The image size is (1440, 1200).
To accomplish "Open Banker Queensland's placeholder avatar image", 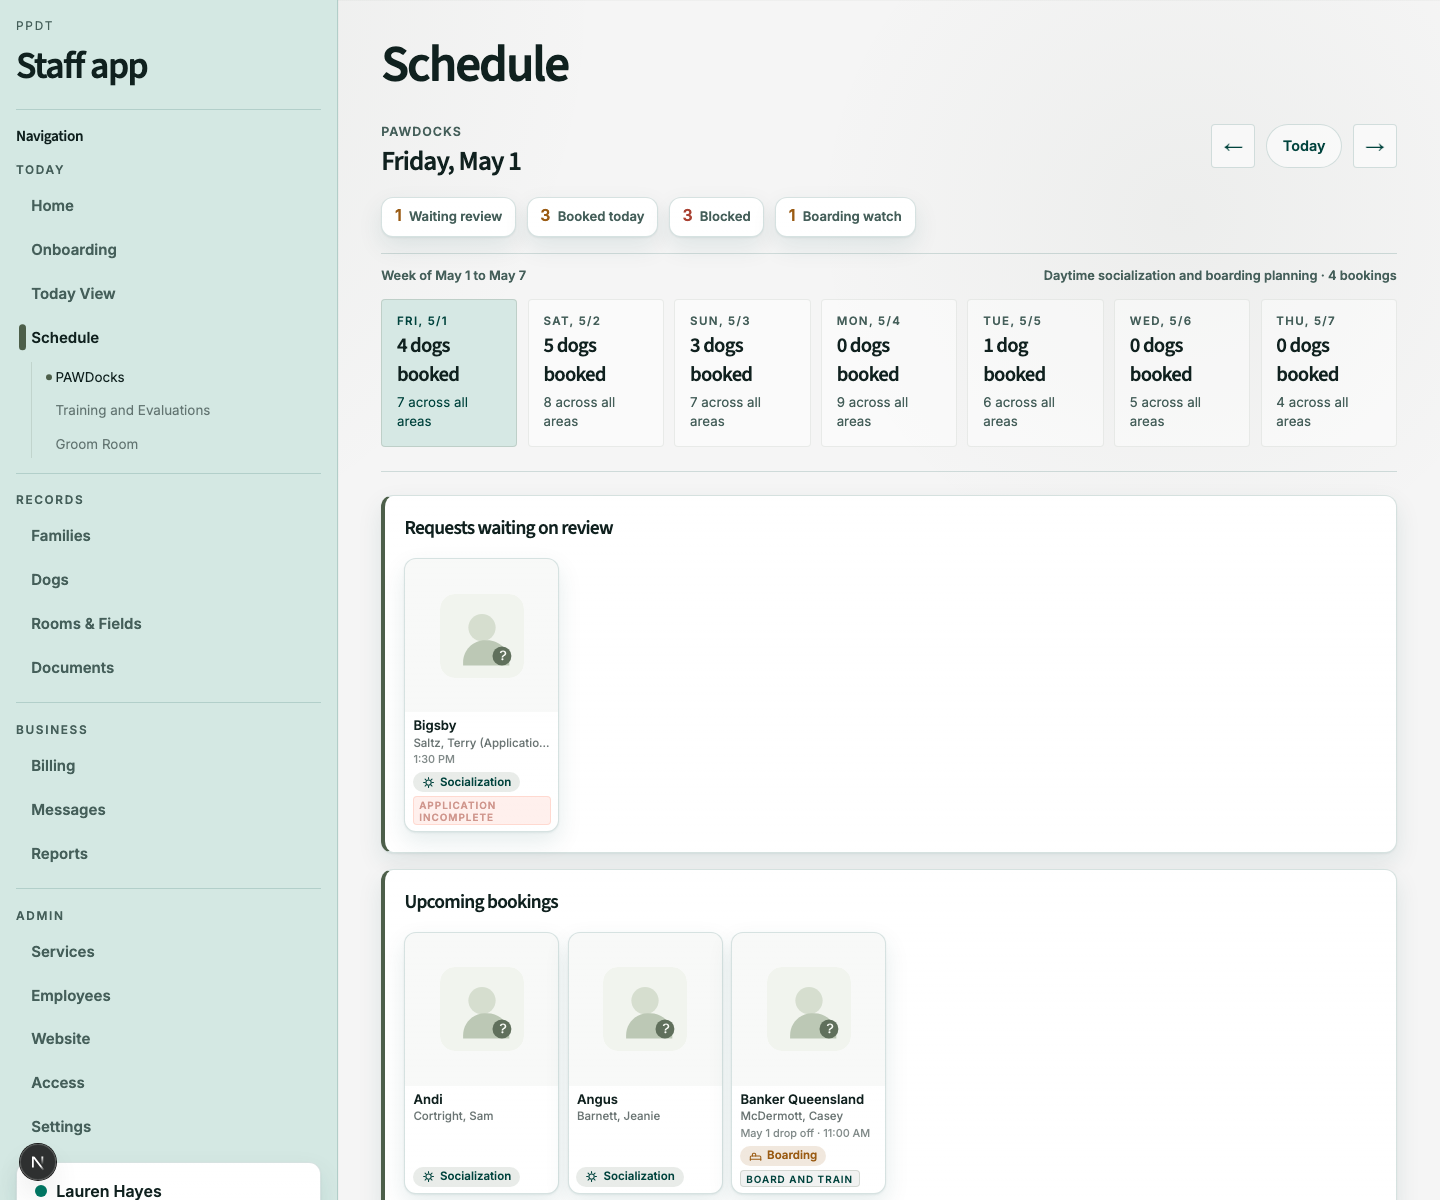I will tap(809, 1009).
